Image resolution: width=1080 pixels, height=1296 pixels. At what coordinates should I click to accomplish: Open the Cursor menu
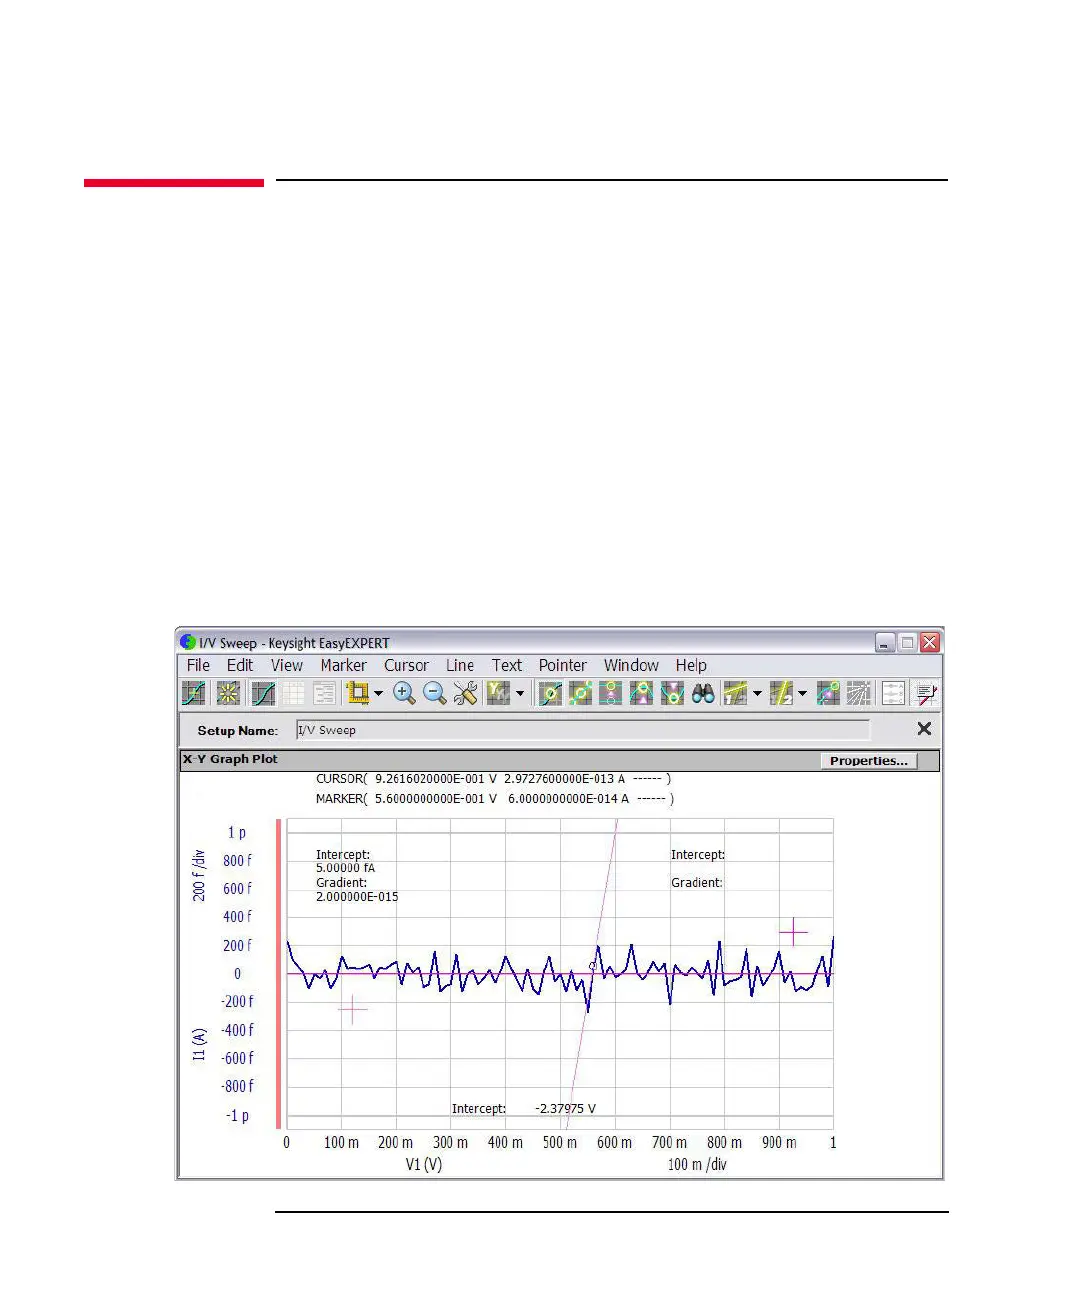[406, 665]
